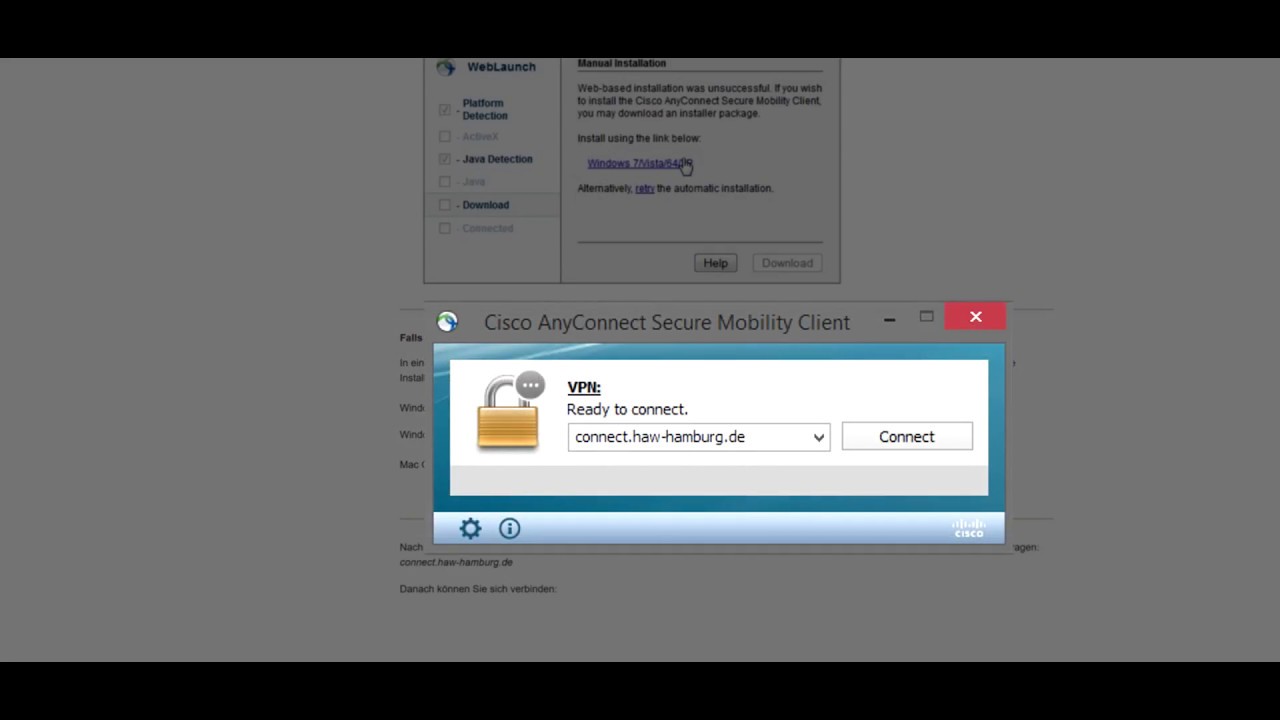
Task: Click 'Cisco AnyConnect Secure Mobility Client' title text
Action: [667, 322]
